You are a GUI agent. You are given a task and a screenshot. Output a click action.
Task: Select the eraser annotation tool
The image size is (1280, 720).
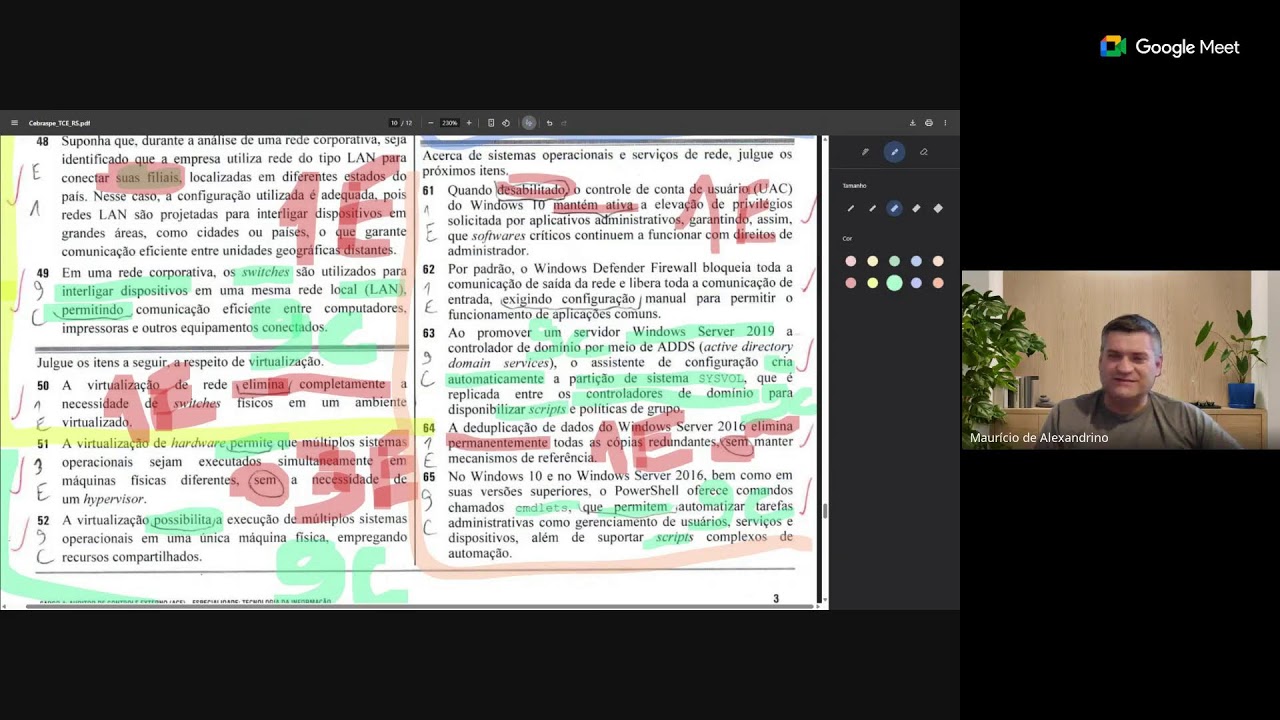(x=923, y=152)
